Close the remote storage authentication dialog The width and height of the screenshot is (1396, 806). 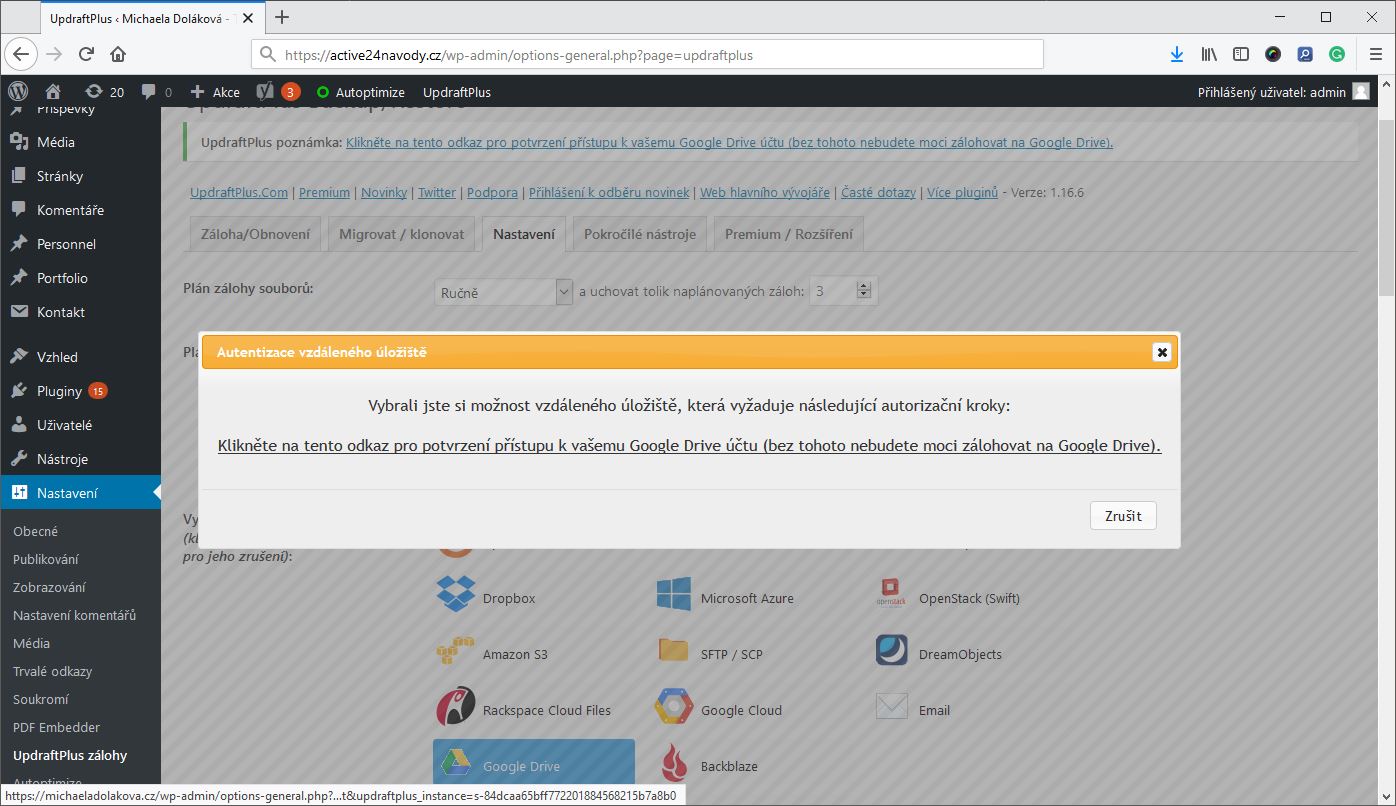point(1161,352)
